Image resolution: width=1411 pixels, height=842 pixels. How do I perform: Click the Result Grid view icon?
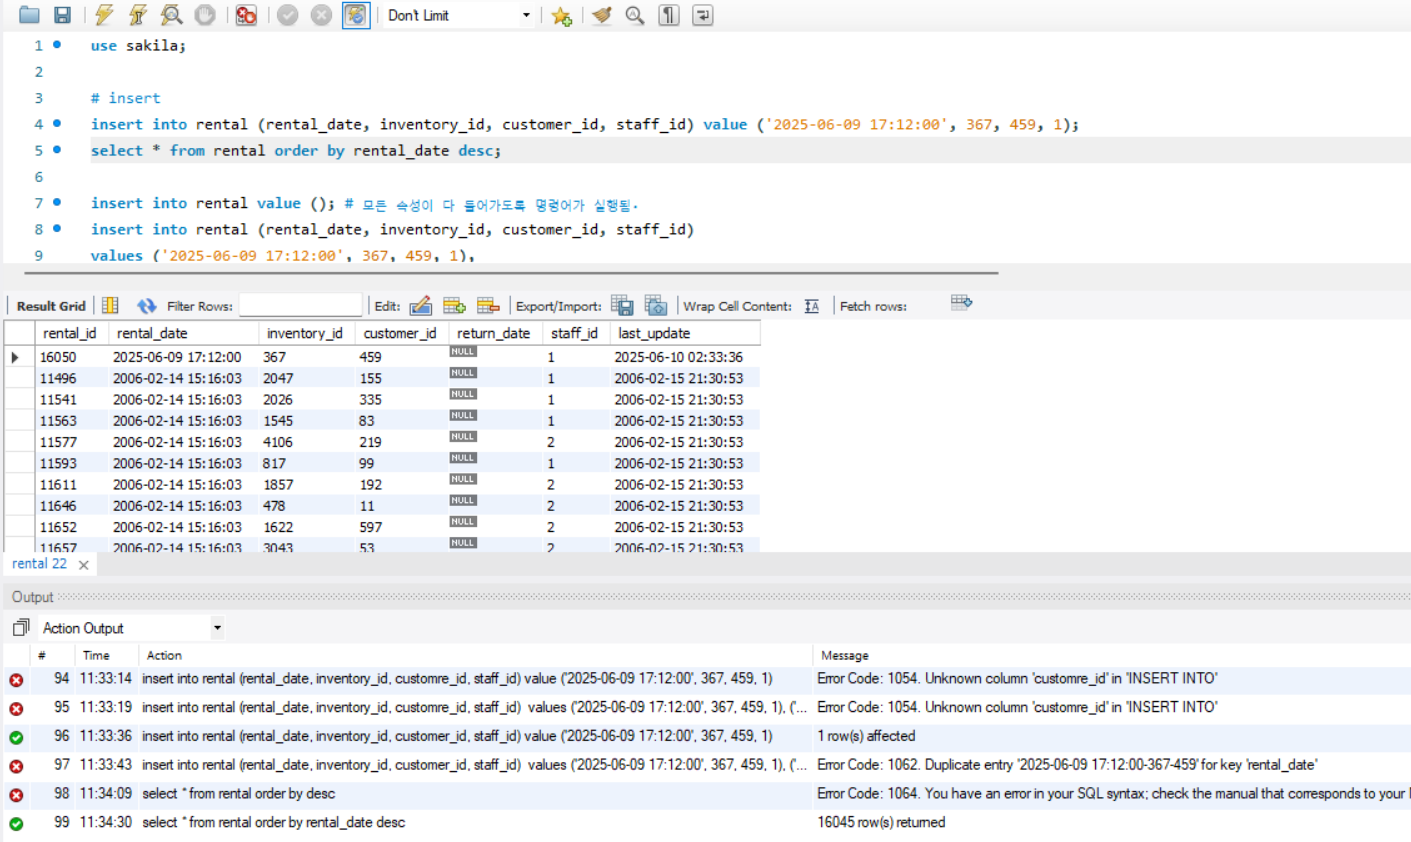pyautogui.click(x=110, y=306)
